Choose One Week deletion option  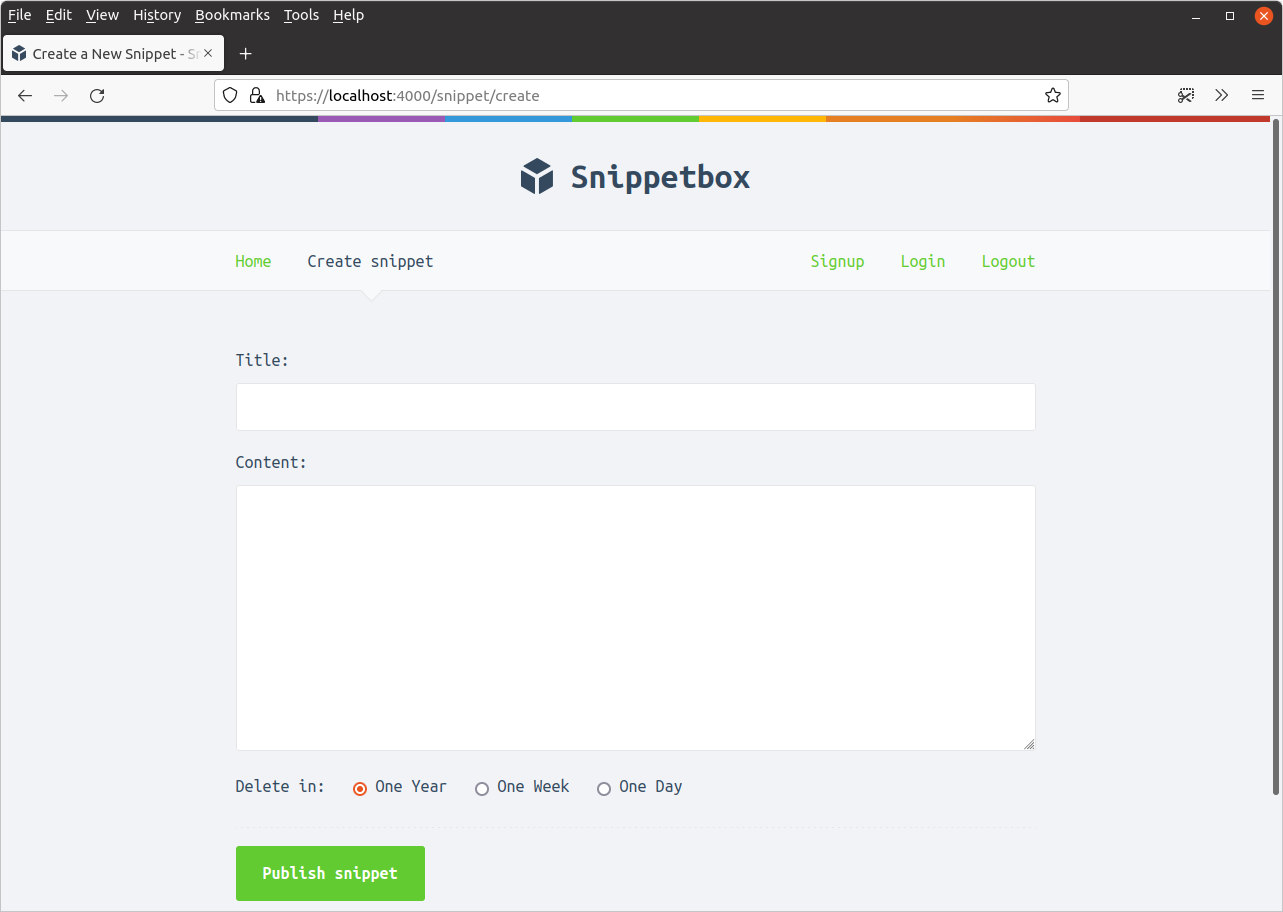(482, 789)
